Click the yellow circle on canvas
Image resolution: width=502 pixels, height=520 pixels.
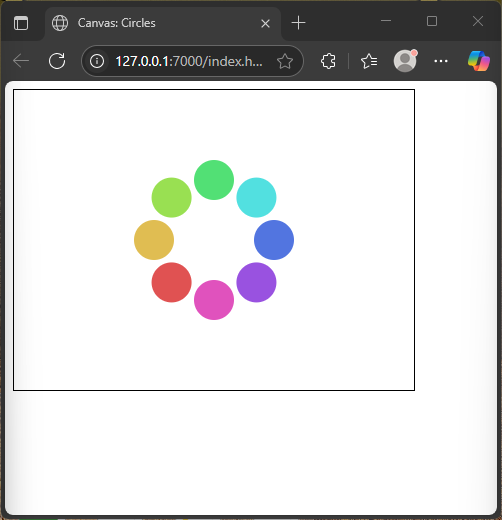pos(154,240)
